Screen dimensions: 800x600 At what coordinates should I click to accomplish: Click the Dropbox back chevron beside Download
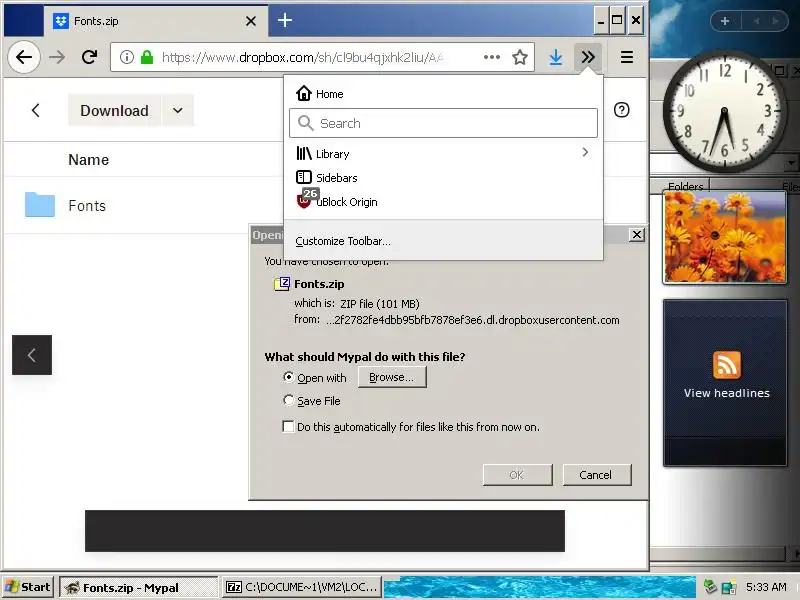pyautogui.click(x=35, y=110)
